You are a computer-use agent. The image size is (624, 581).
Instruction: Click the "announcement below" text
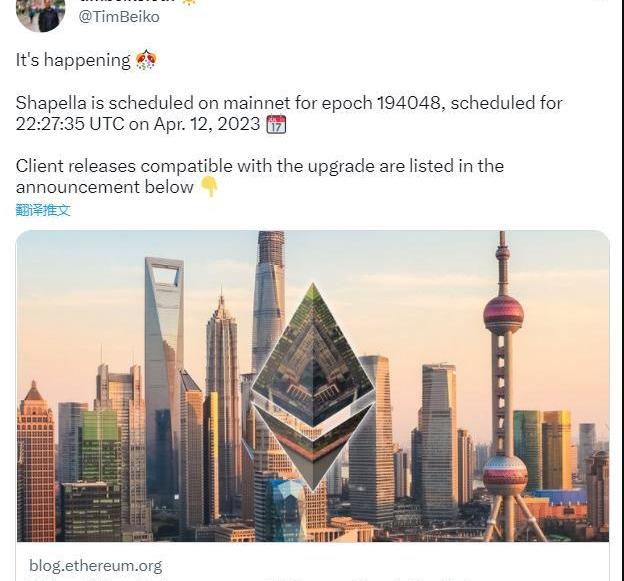point(105,187)
